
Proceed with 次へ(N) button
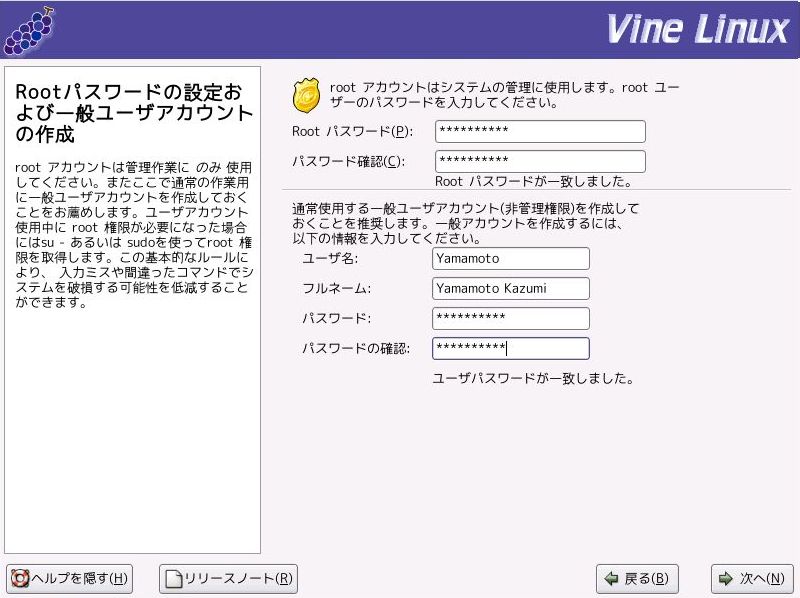point(752,579)
